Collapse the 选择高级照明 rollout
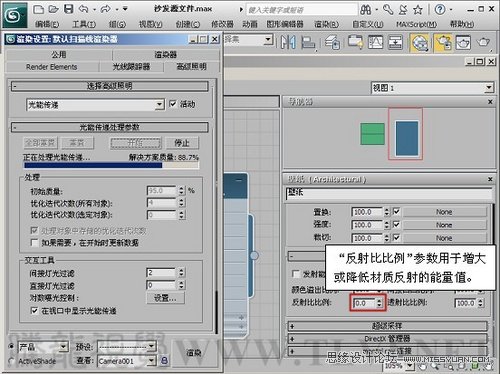Image resolution: width=500 pixels, height=374 pixels. tap(110, 86)
